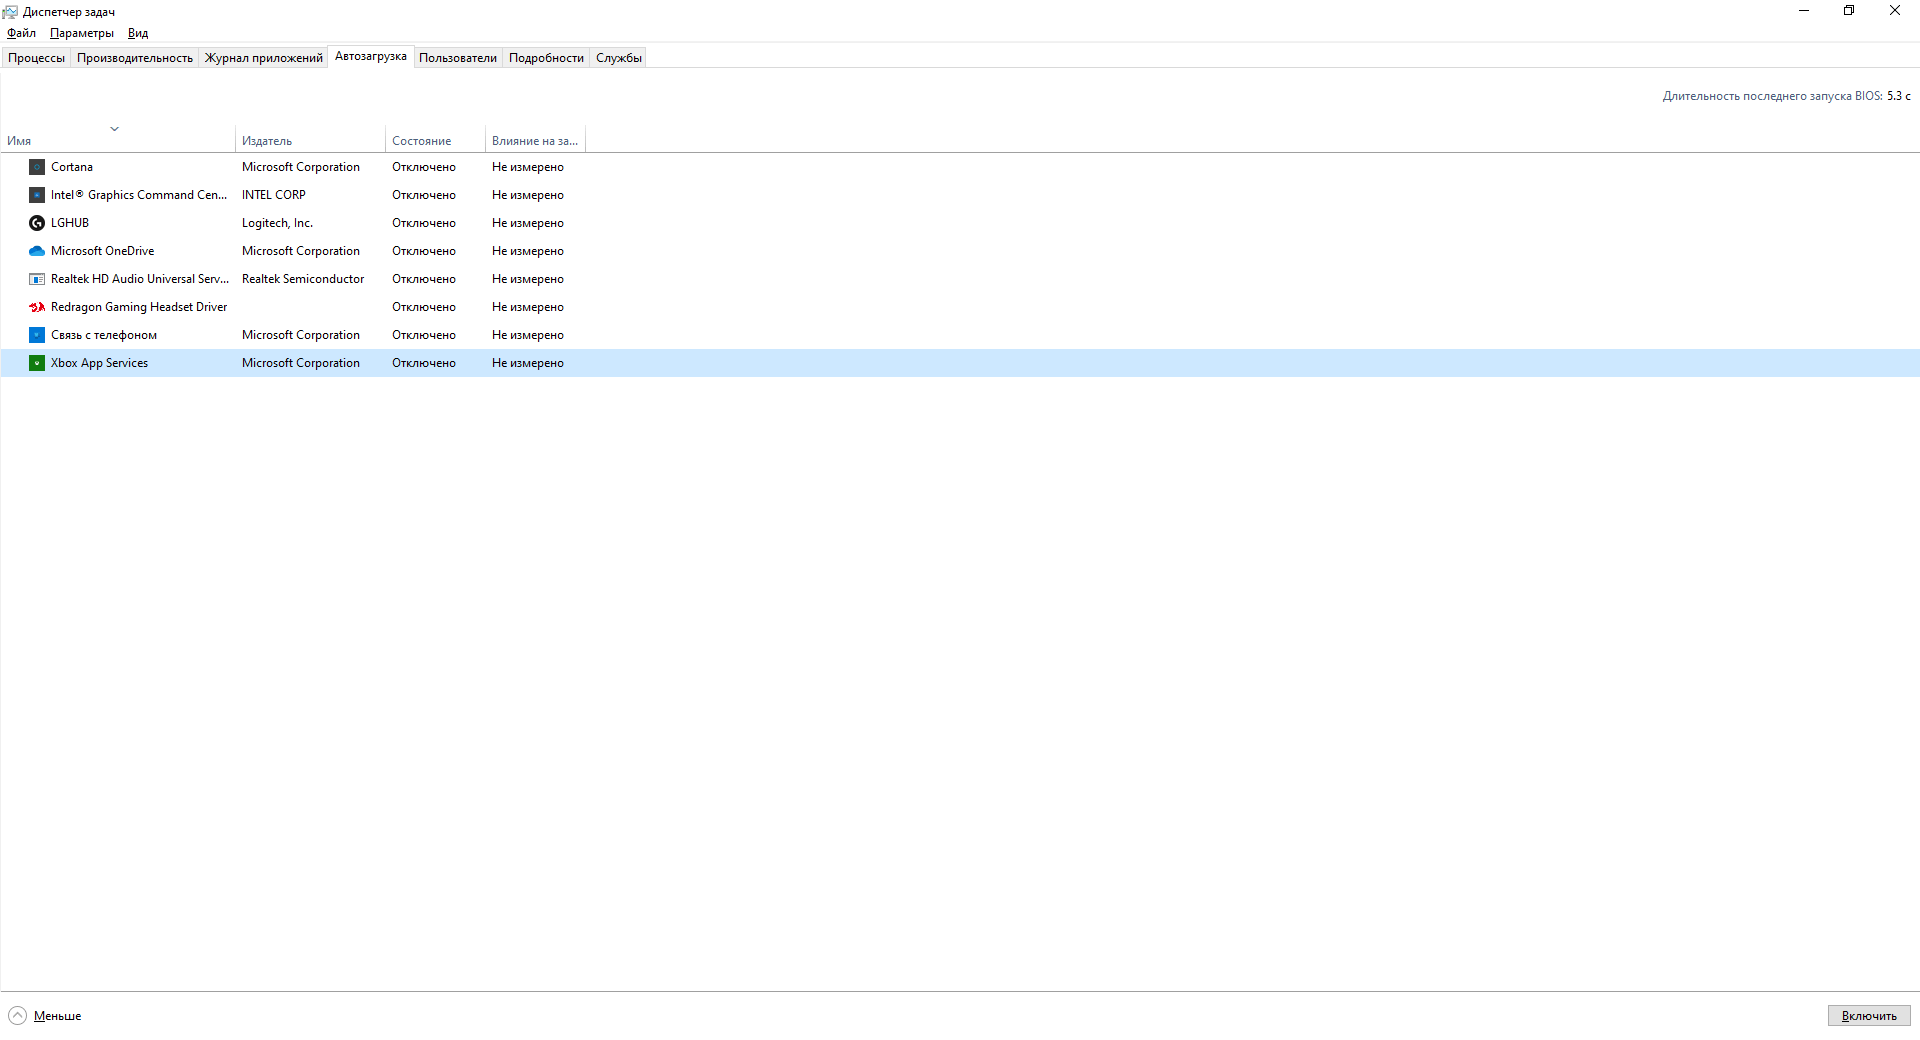Click Не измерено in Cortana row
The width and height of the screenshot is (1920, 1040).
tap(528, 167)
